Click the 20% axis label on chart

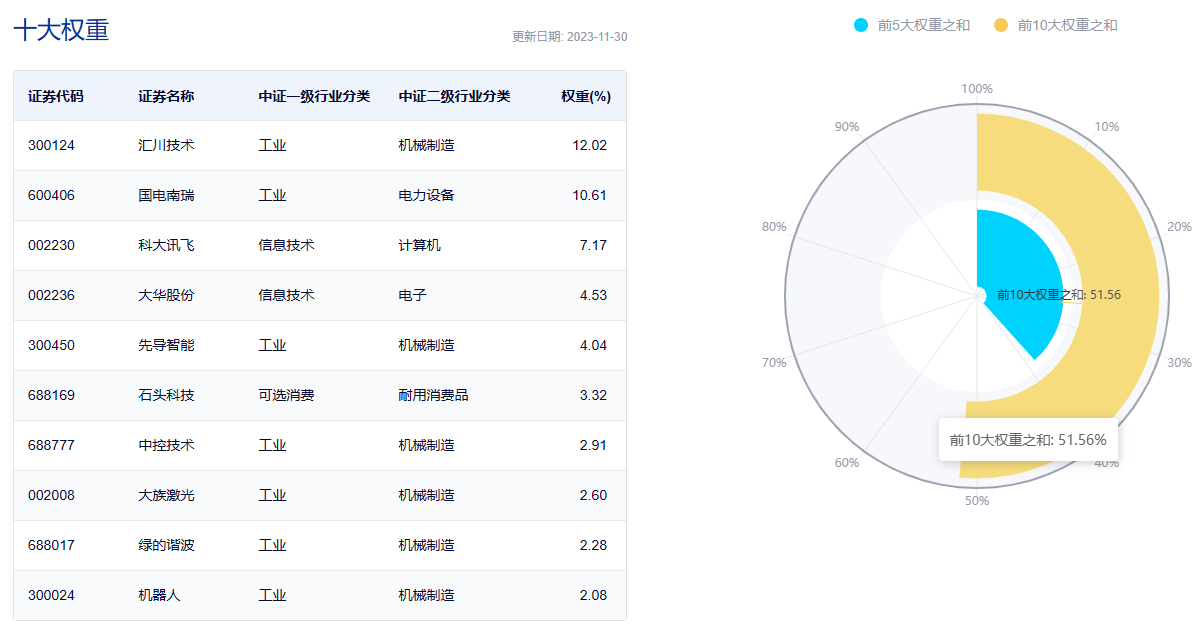(x=1180, y=227)
